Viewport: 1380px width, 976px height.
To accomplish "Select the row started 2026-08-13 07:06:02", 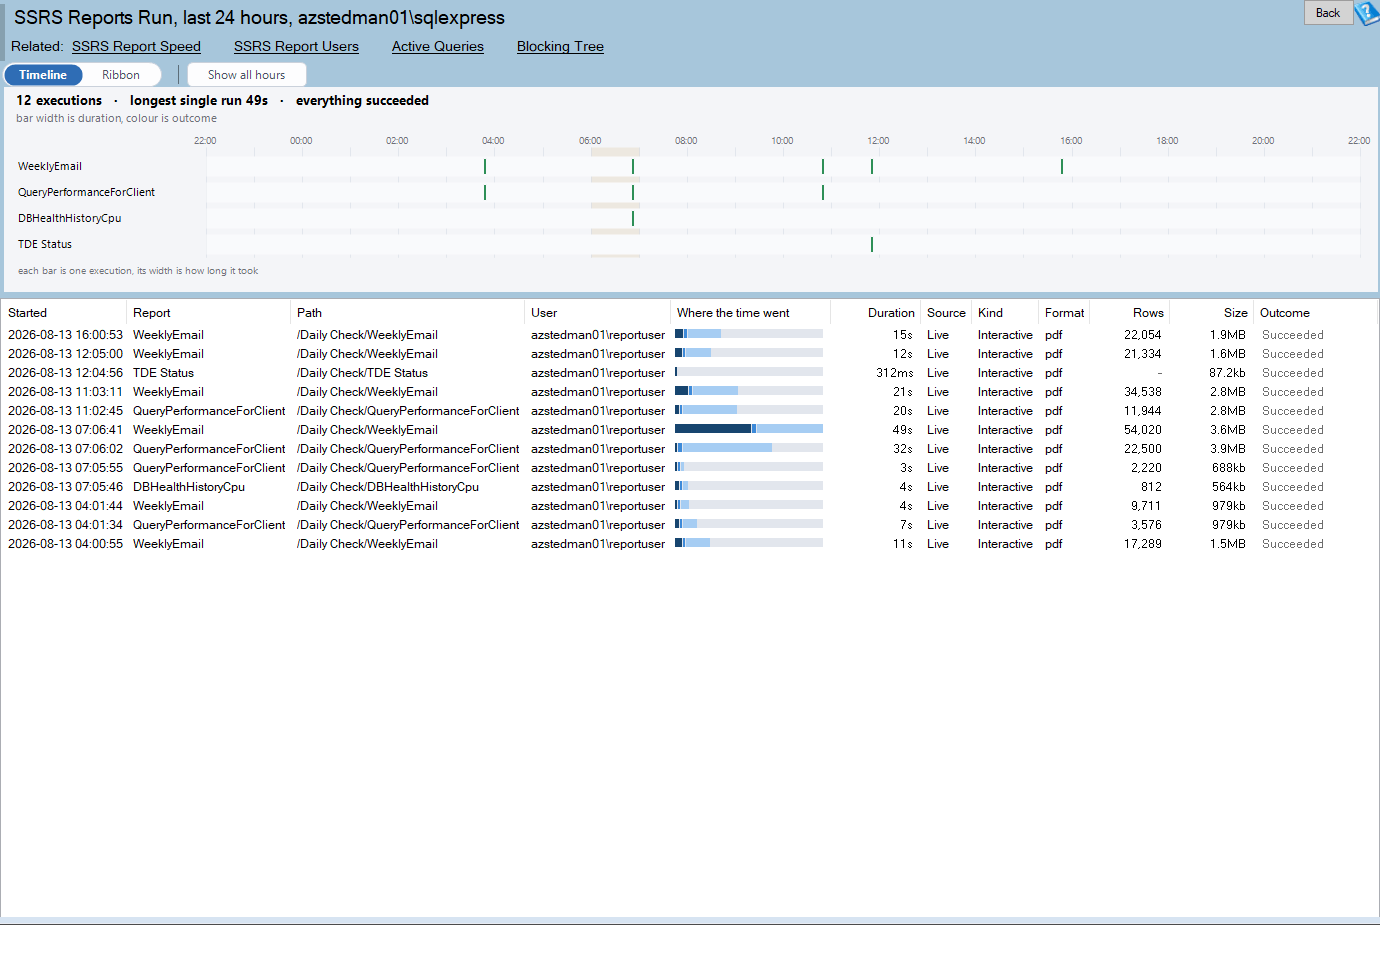I will tap(690, 449).
